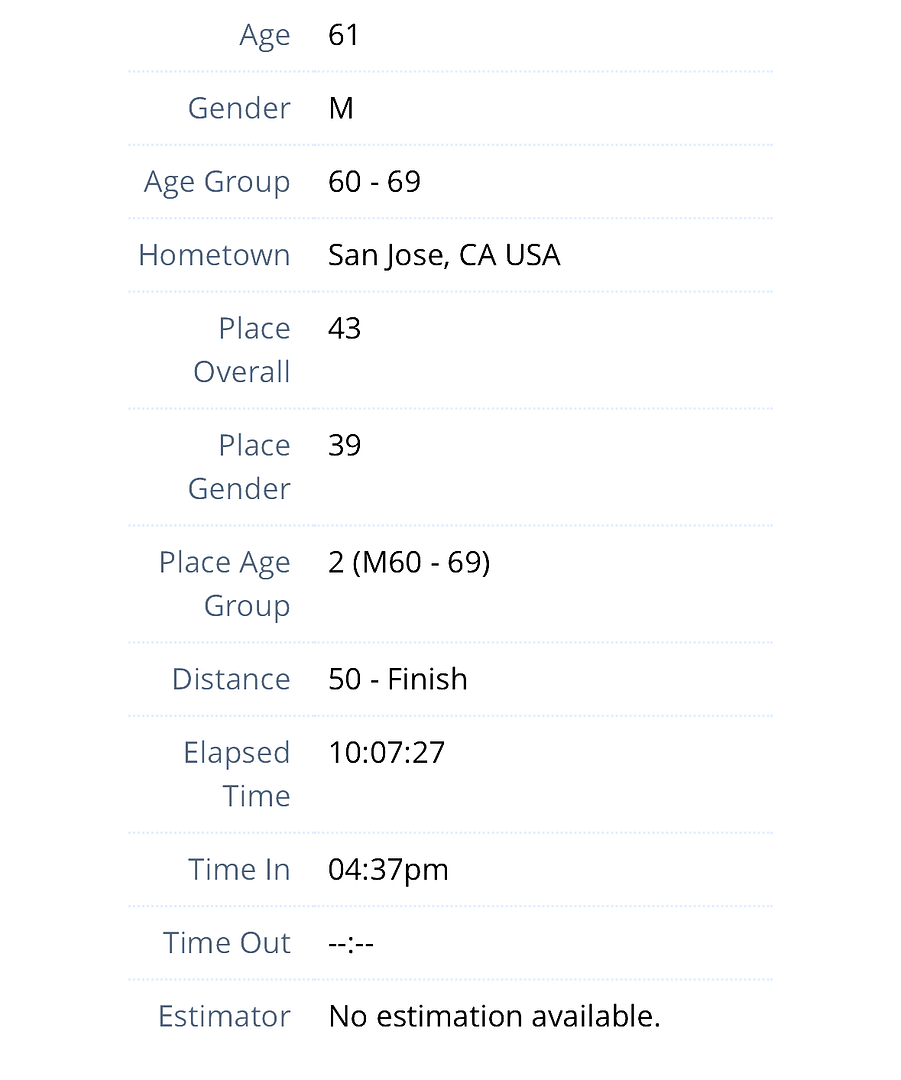Click the Elapsed Time label
The width and height of the screenshot is (901, 1080).
(237, 774)
